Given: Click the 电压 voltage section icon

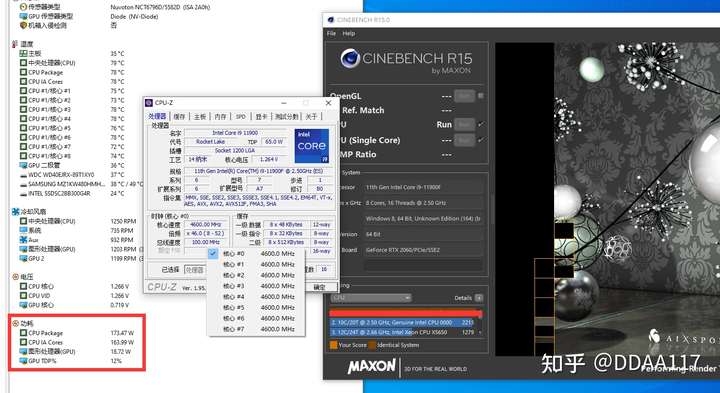Looking at the screenshot, I should point(15,276).
